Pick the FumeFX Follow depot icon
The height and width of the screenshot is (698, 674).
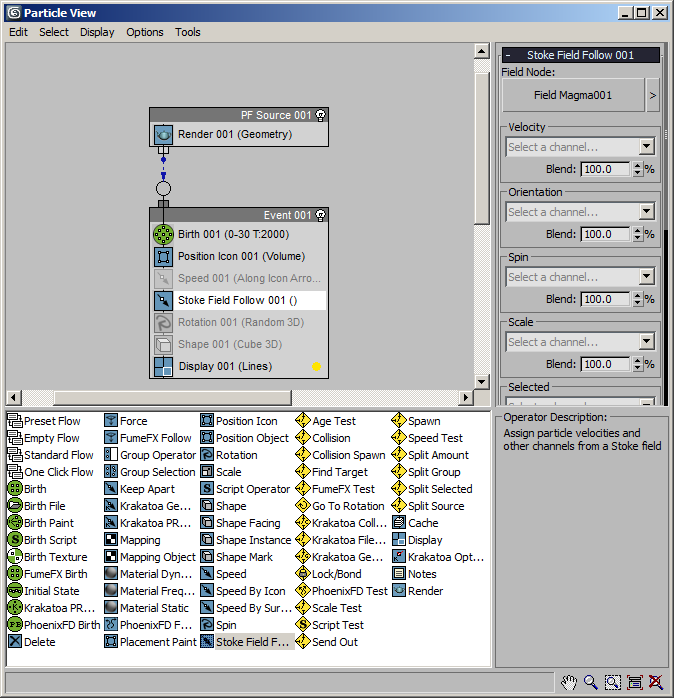111,438
